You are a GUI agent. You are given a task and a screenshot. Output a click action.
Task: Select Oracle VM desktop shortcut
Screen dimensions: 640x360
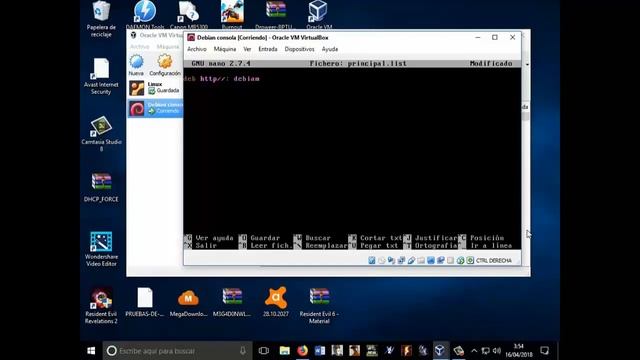[319, 15]
